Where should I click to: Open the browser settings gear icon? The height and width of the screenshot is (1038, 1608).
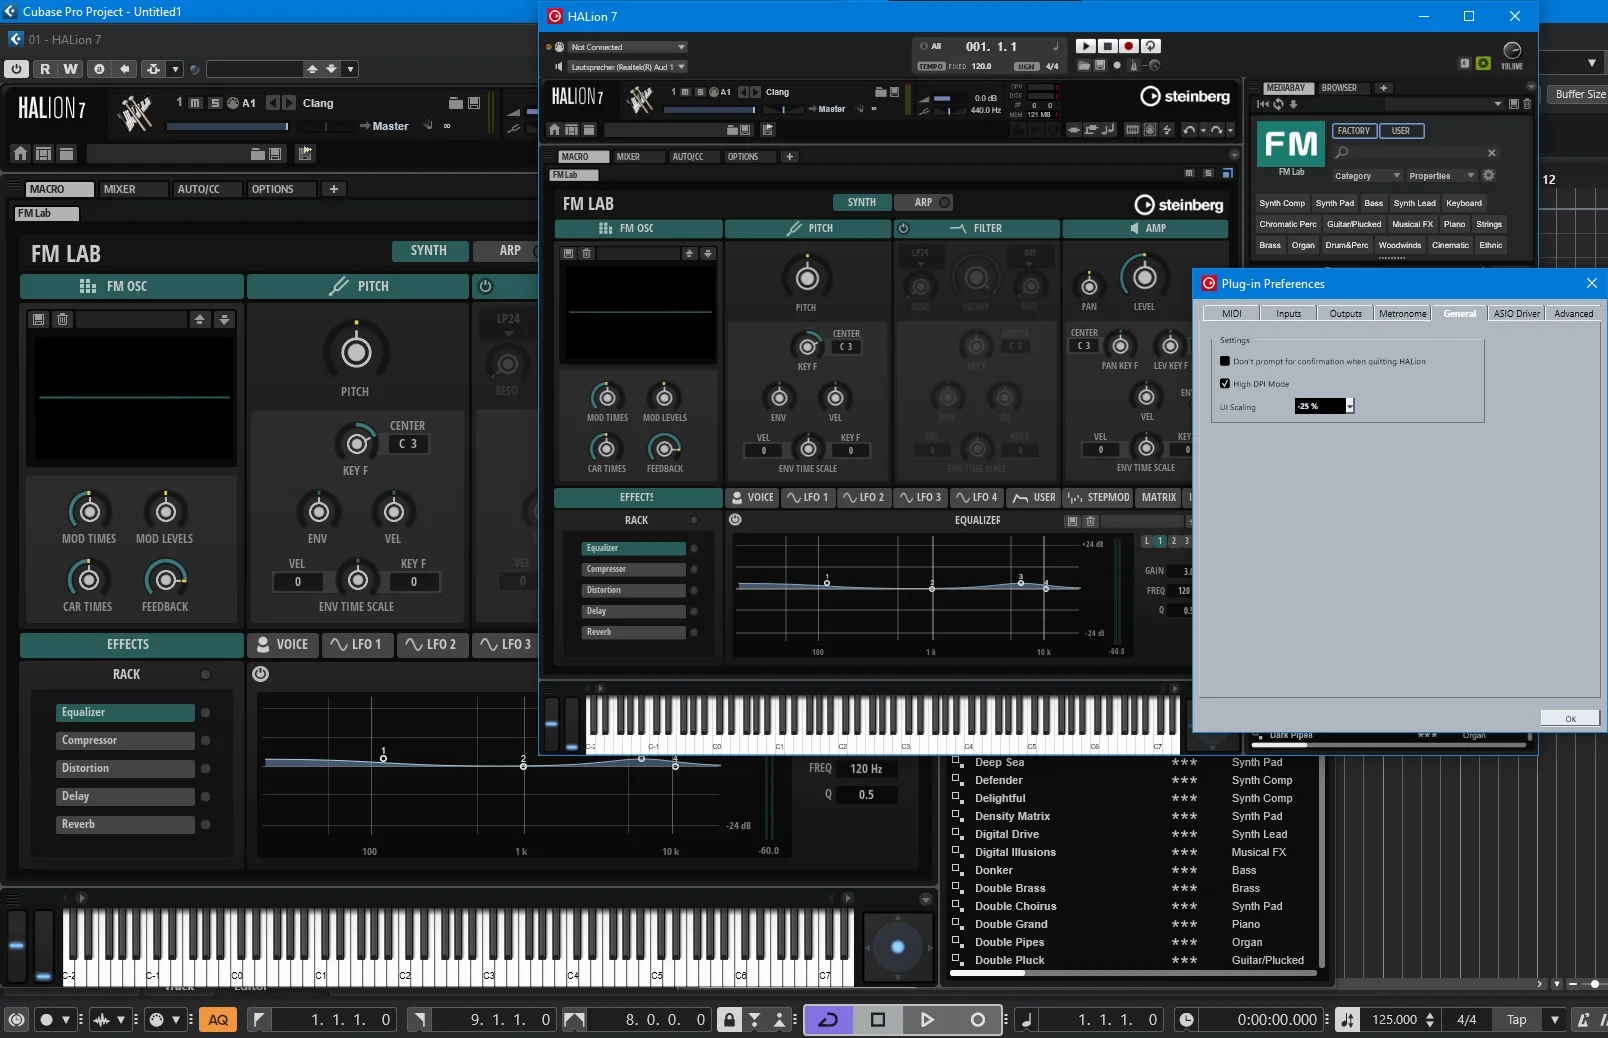[1488, 175]
